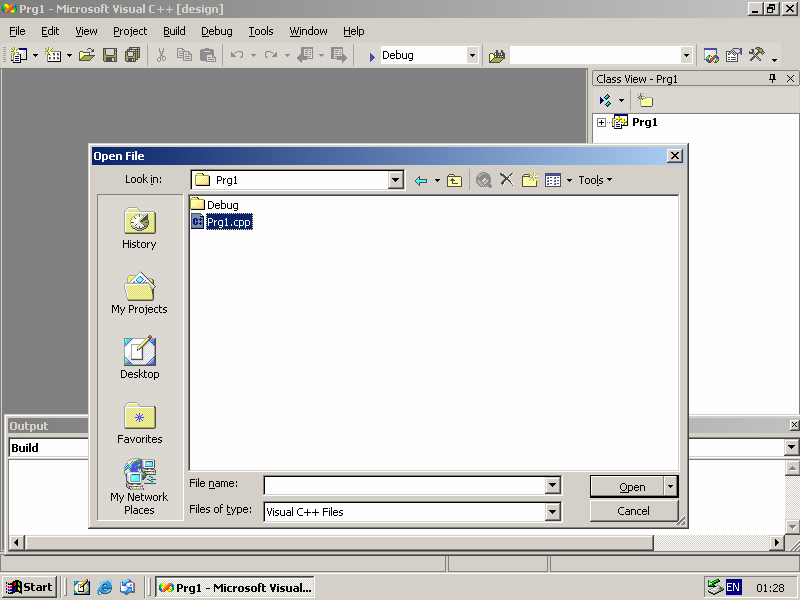Click the Open File toolbar icon
800x600 pixels.
tap(87, 55)
